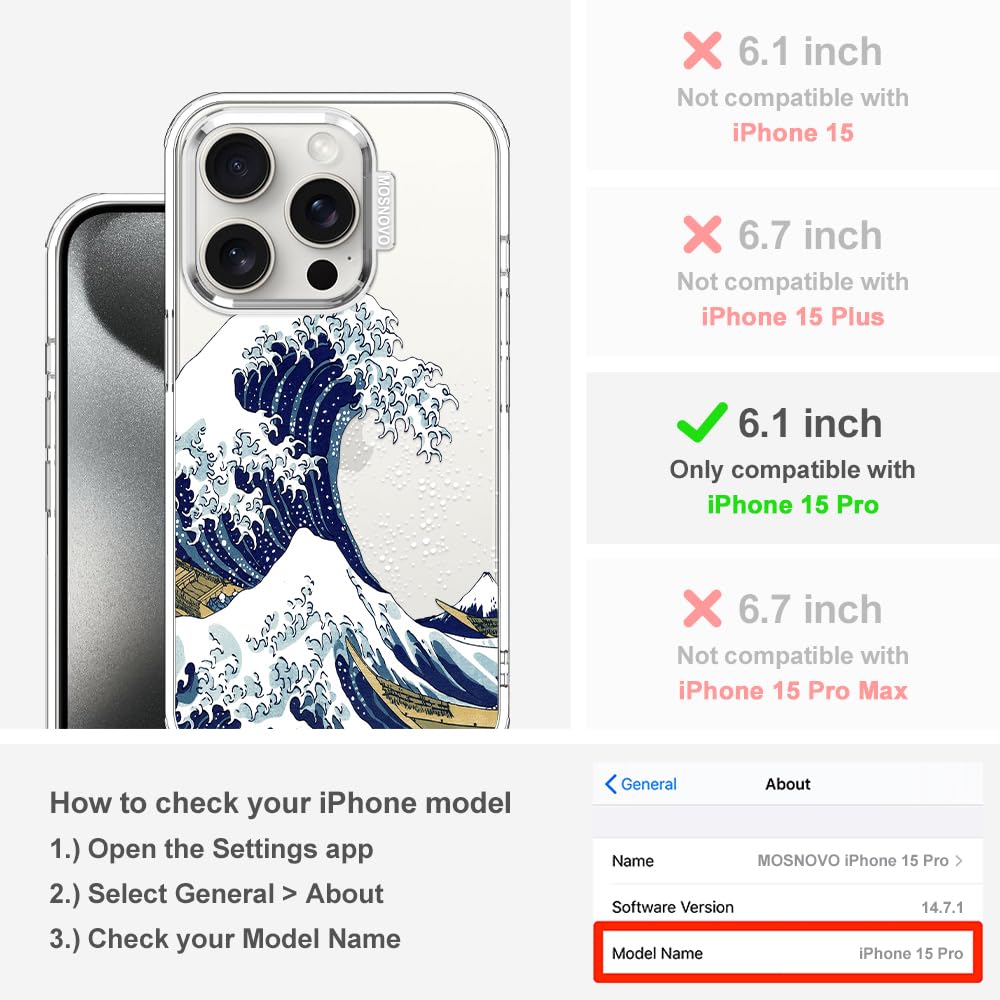Click the camera flash on the phone
1000x1000 pixels.
[x=322, y=147]
